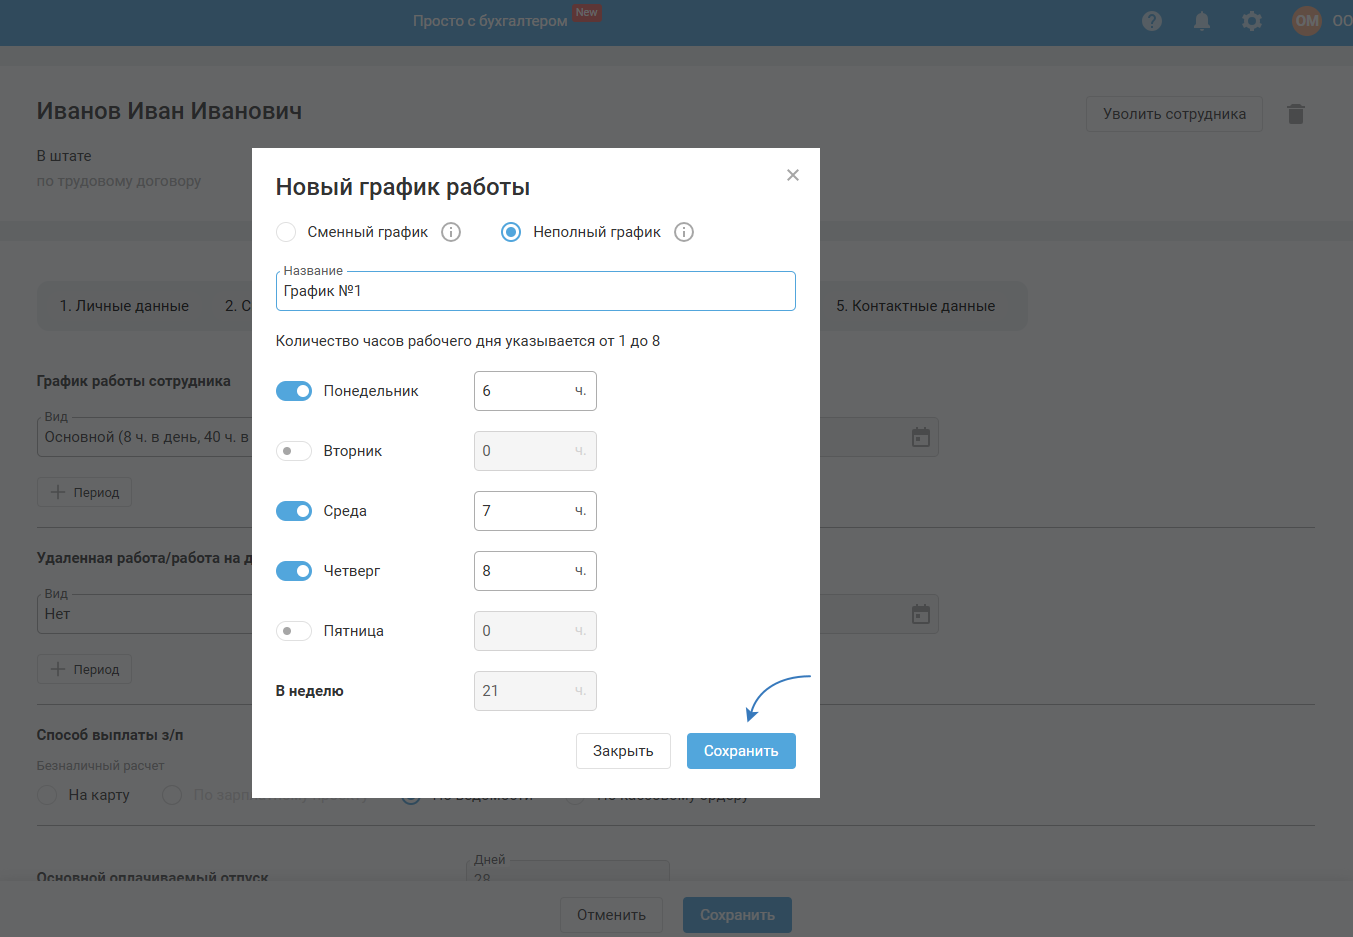Enable the Вторник toggle
This screenshot has height=937, width=1353.
(x=294, y=451)
